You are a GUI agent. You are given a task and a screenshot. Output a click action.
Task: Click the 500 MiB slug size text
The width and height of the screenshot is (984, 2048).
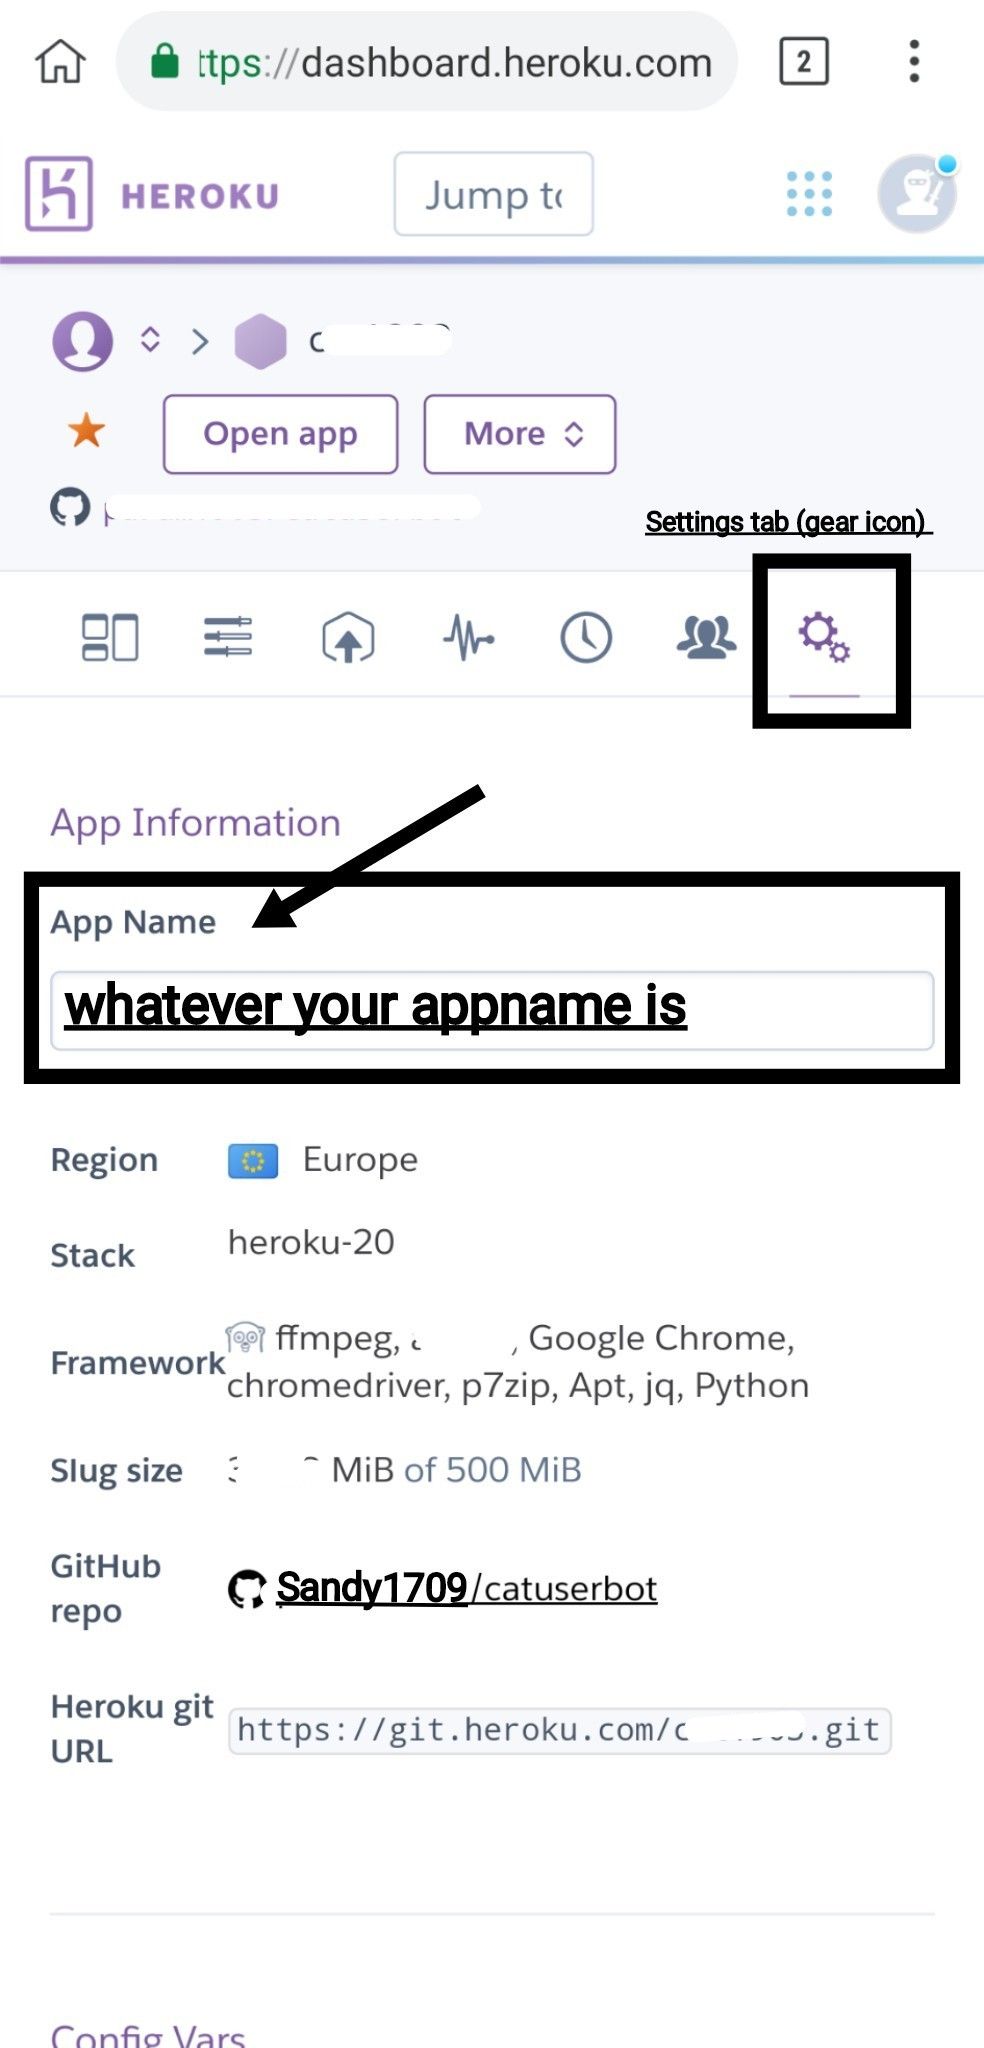513,1470
